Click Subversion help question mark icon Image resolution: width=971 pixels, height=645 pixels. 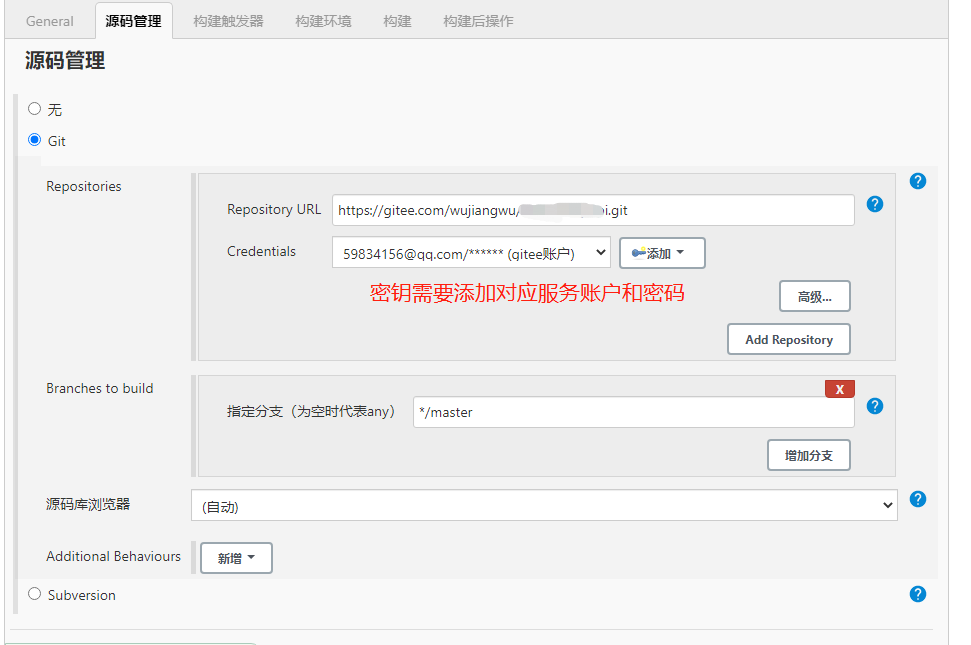918,594
